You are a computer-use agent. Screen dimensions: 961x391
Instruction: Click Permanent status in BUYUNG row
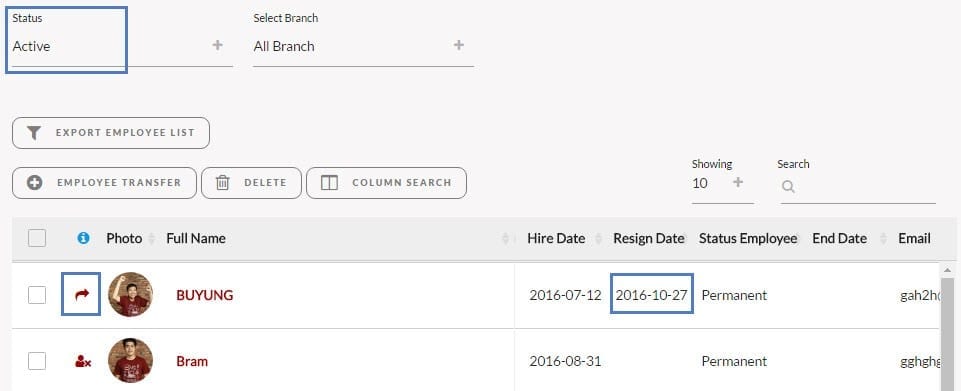(x=734, y=295)
